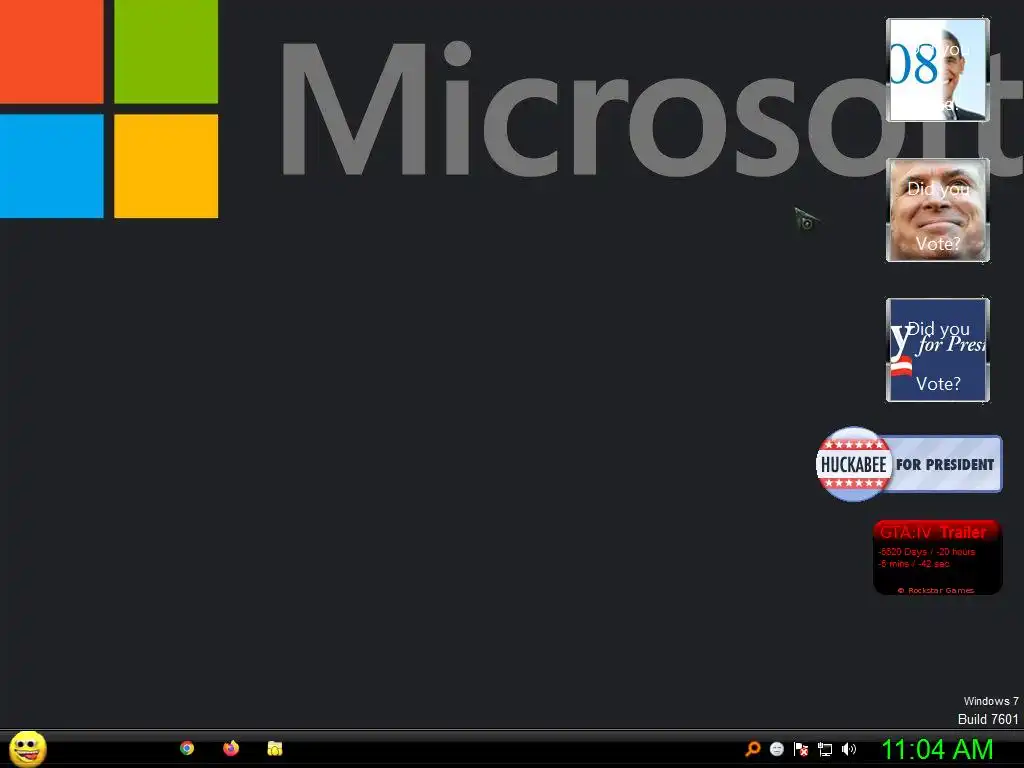1024x768 pixels.
Task: Open the smiley face Start button
Action: click(27, 748)
